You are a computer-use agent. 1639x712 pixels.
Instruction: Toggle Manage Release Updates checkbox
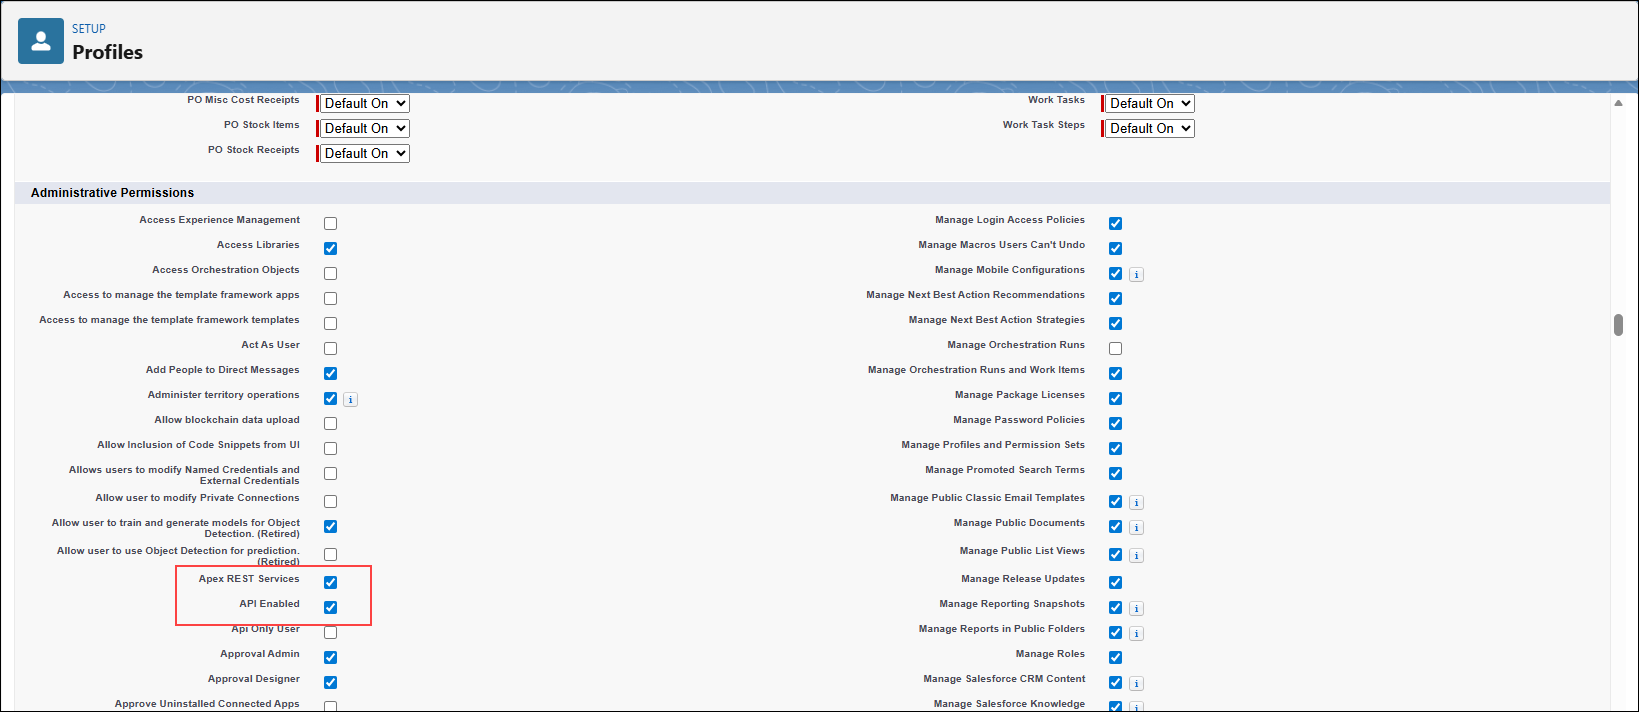point(1116,583)
